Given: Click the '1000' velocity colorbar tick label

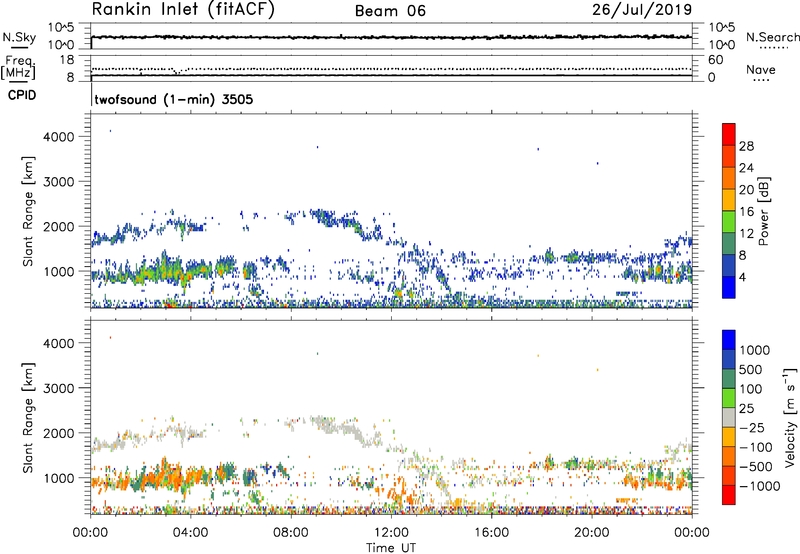Looking at the screenshot, I should [x=755, y=350].
